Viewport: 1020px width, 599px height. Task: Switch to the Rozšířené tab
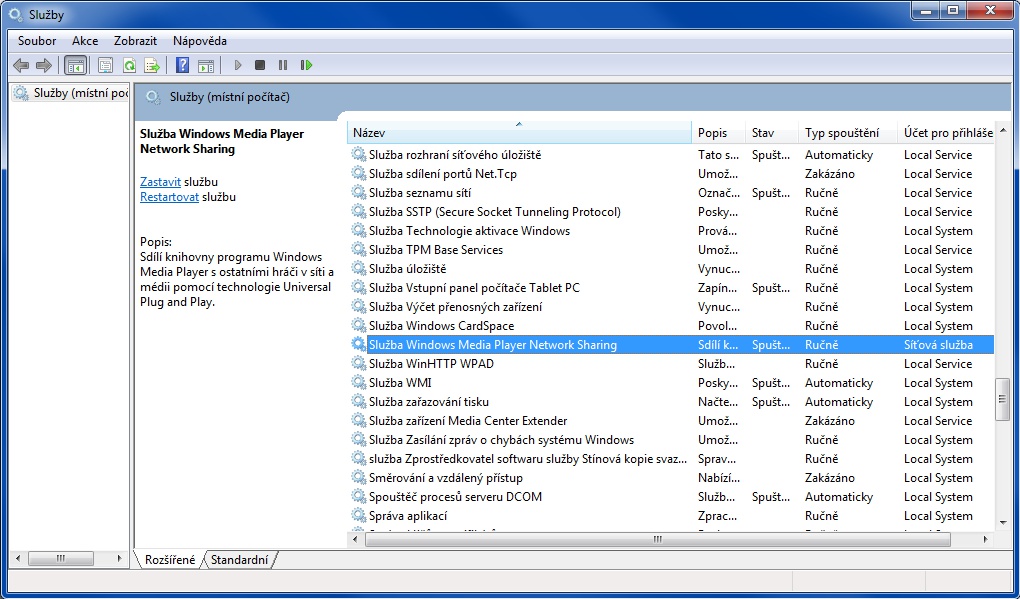170,559
